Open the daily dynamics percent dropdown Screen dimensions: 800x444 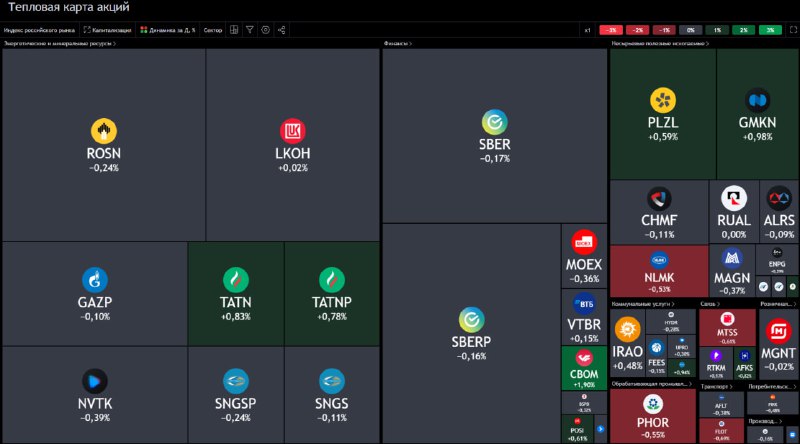(167, 30)
